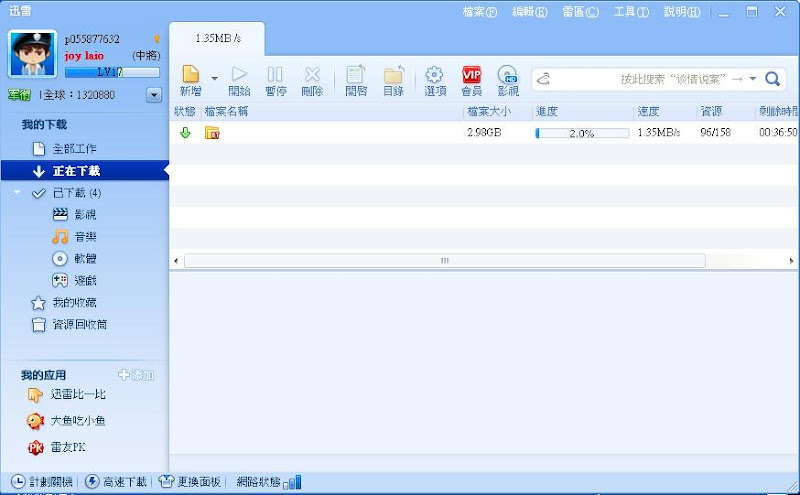Open the dropdown arrow beside 新增
The width and height of the screenshot is (800, 495).
215,79
